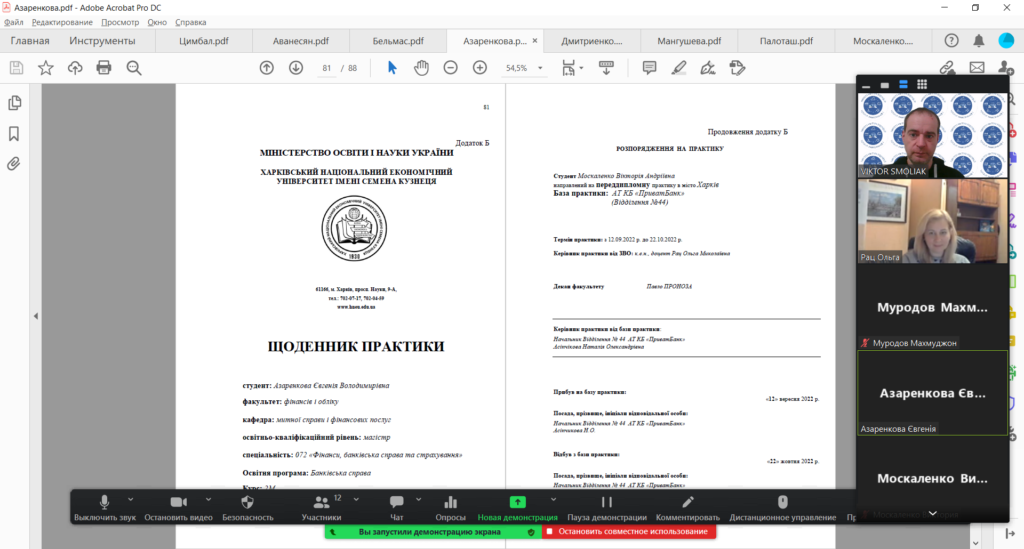Open Acrobat help question icon
Image resolution: width=1024 pixels, height=549 pixels.
point(952,40)
